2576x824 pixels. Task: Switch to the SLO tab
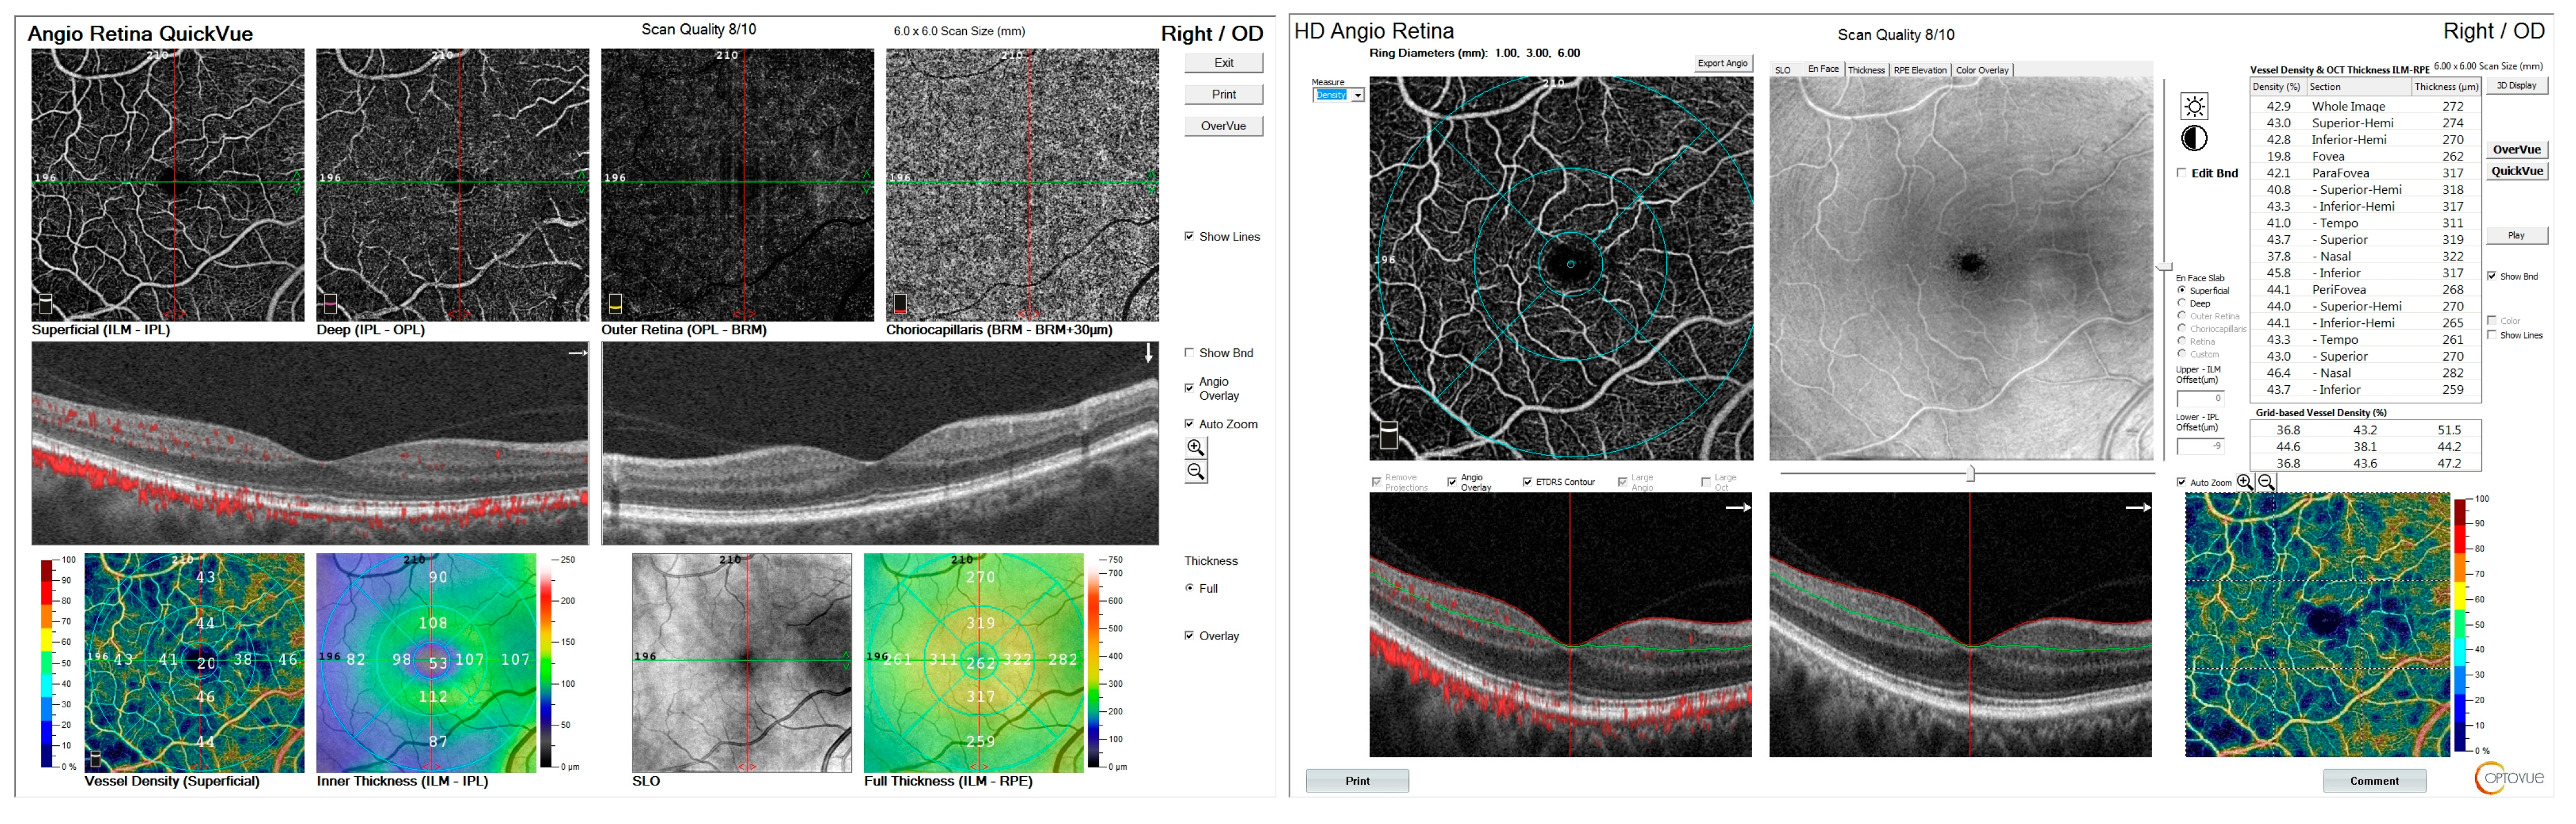coord(1783,70)
